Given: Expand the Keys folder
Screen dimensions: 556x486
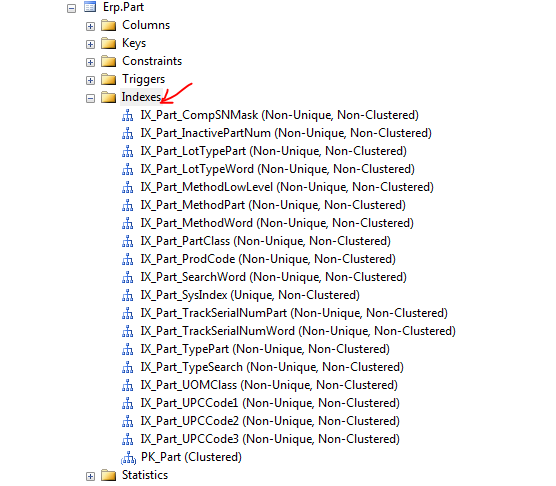Looking at the screenshot, I should (x=90, y=44).
